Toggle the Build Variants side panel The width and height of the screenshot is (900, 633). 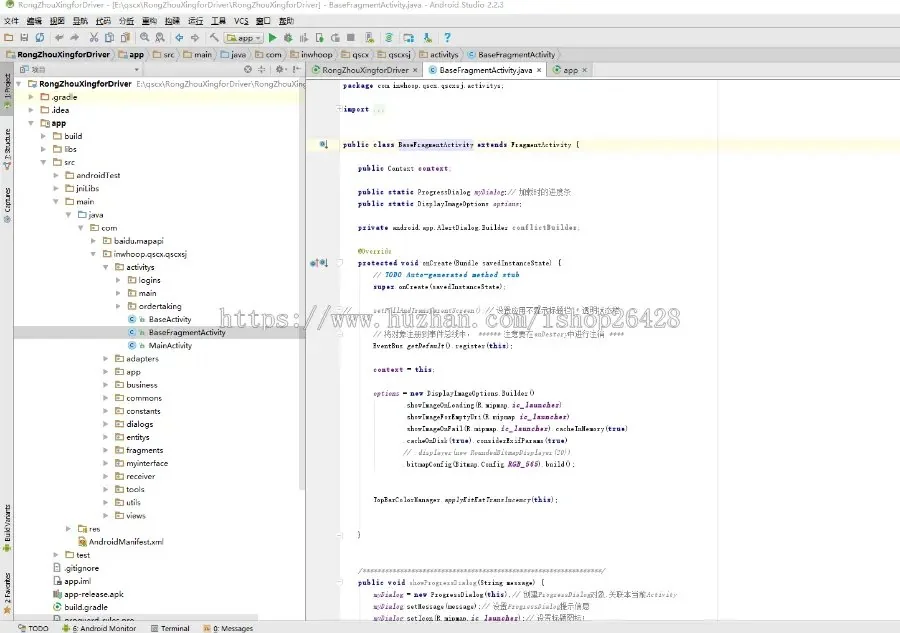(x=7, y=523)
